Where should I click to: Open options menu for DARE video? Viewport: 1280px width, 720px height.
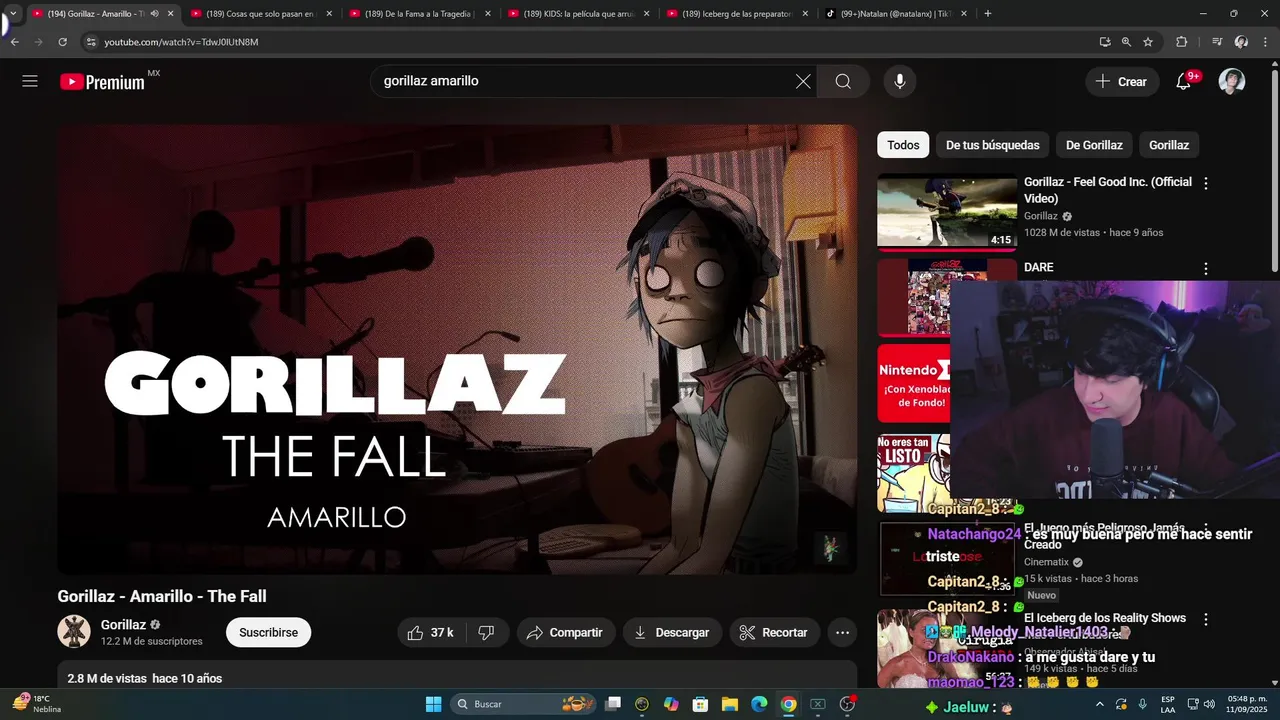pyautogui.click(x=1206, y=269)
